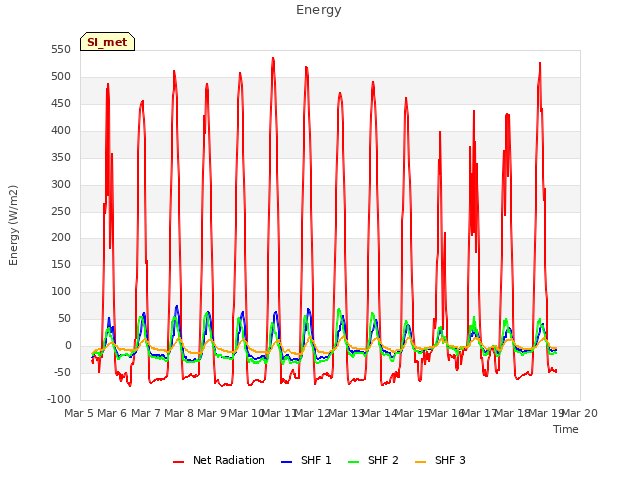Click the Mar 18 x-axis tick label
The height and width of the screenshot is (480, 640).
(x=513, y=413)
